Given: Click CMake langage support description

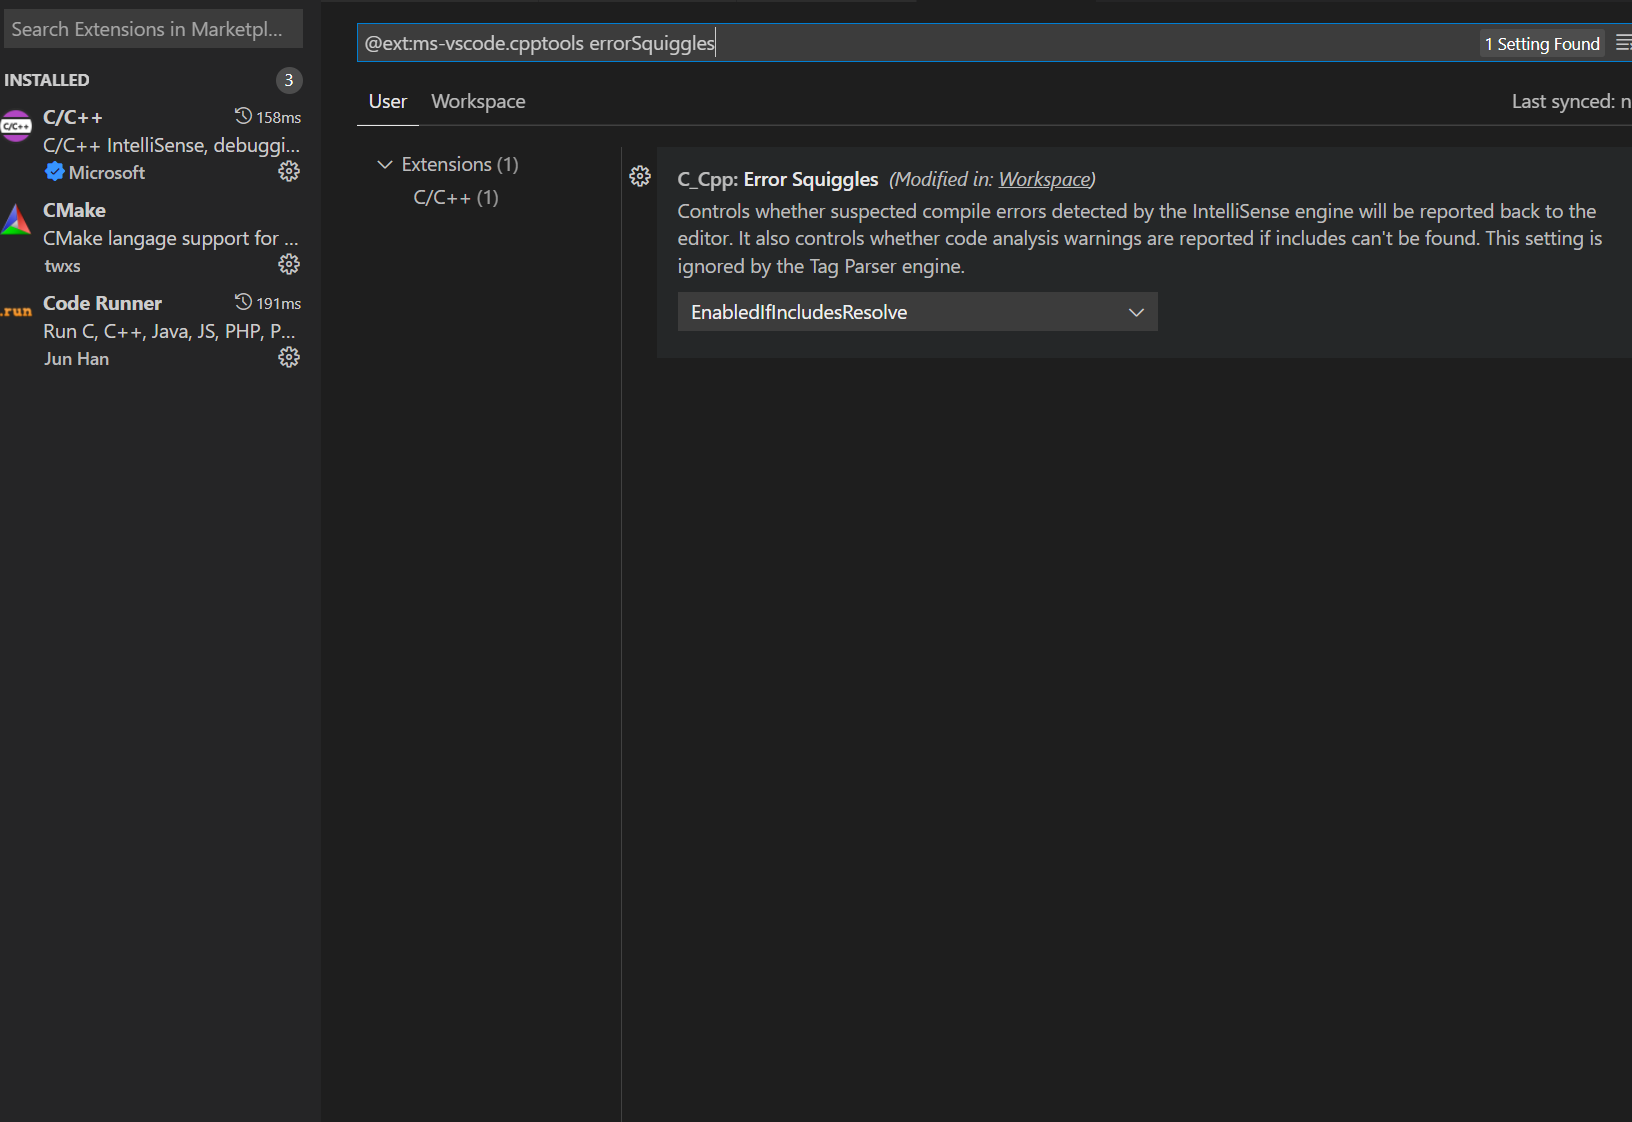Looking at the screenshot, I should pyautogui.click(x=171, y=238).
